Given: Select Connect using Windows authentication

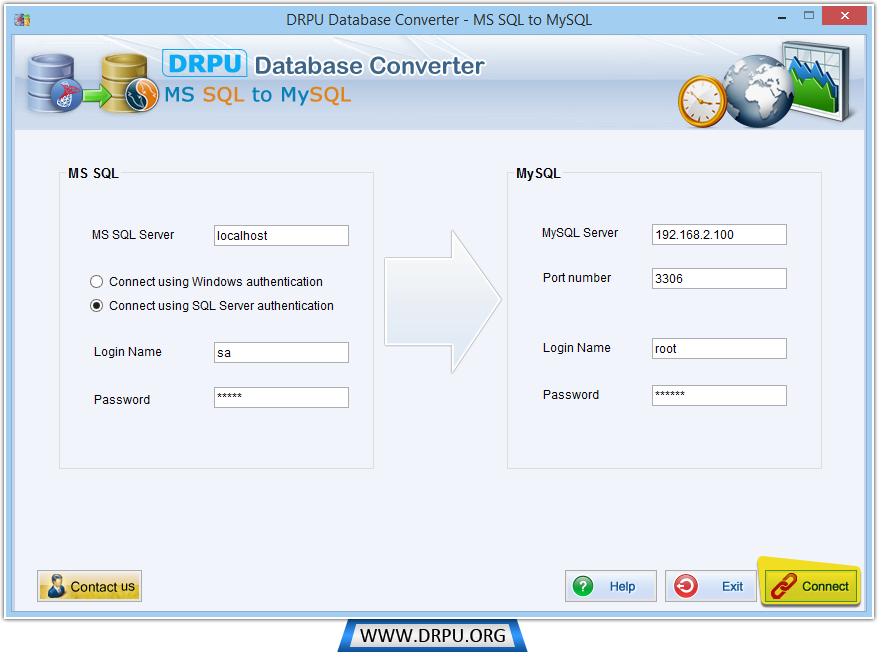Looking at the screenshot, I should coord(206,281).
